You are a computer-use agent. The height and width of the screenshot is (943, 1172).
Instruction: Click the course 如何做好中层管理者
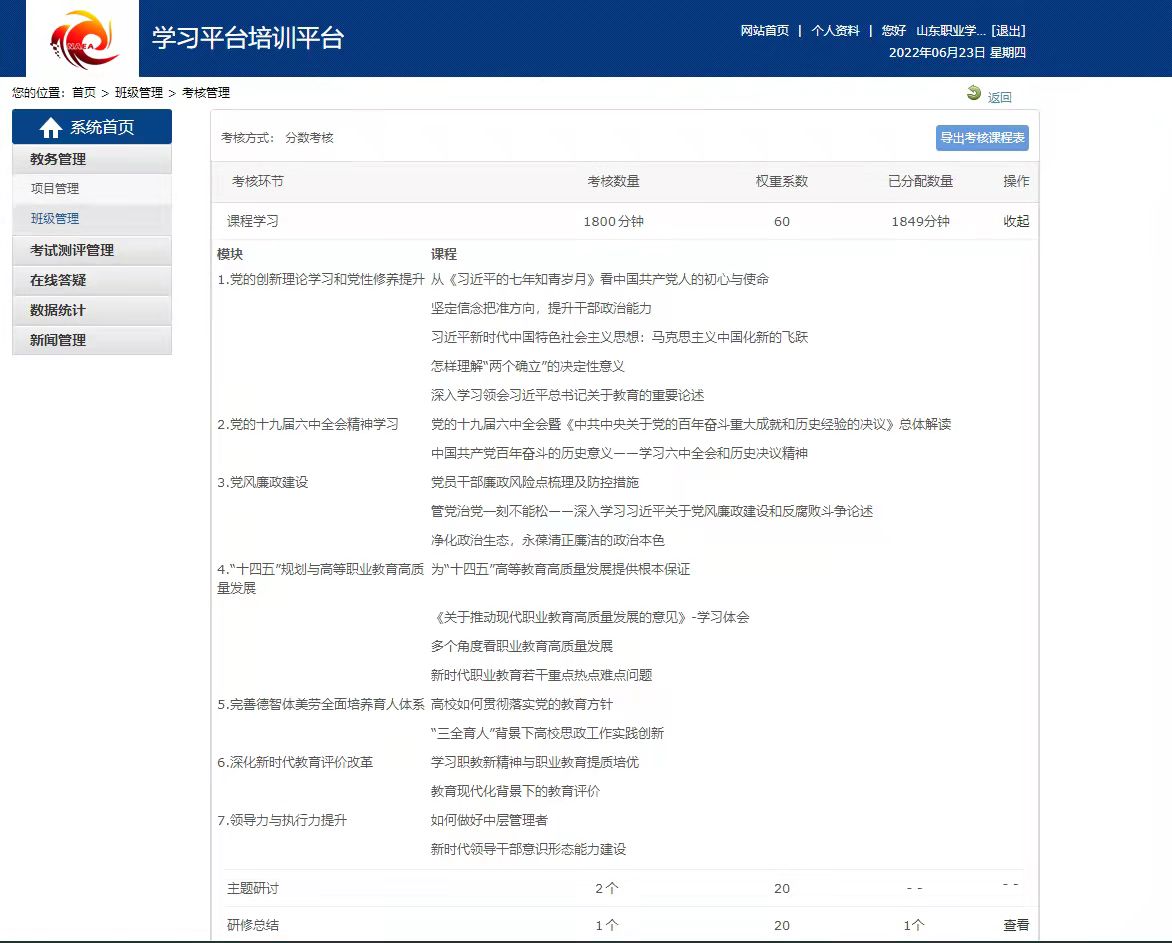(x=489, y=820)
